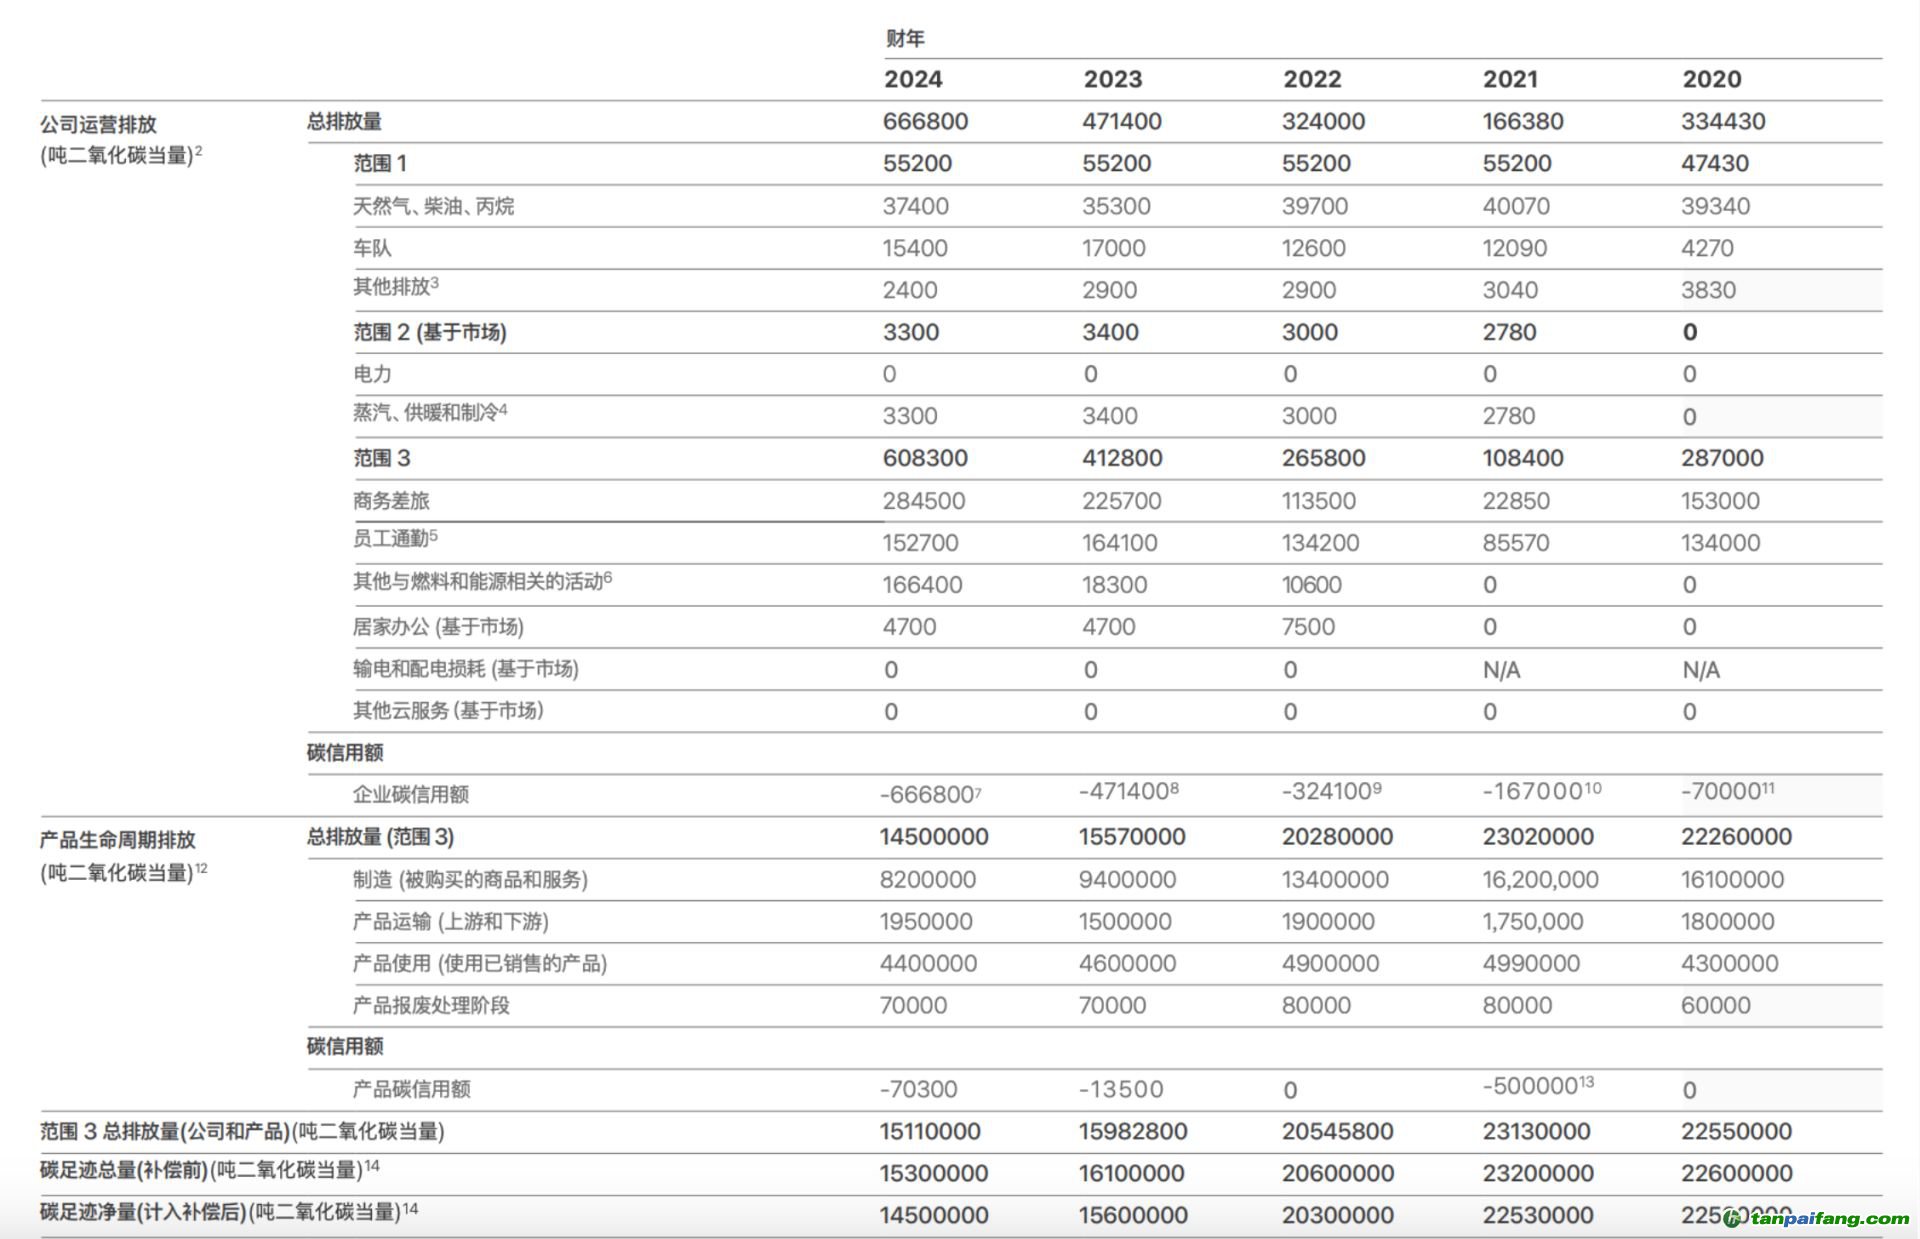Click the 22850 business travel value
Viewport: 1920px width, 1239px height.
coord(1516,501)
